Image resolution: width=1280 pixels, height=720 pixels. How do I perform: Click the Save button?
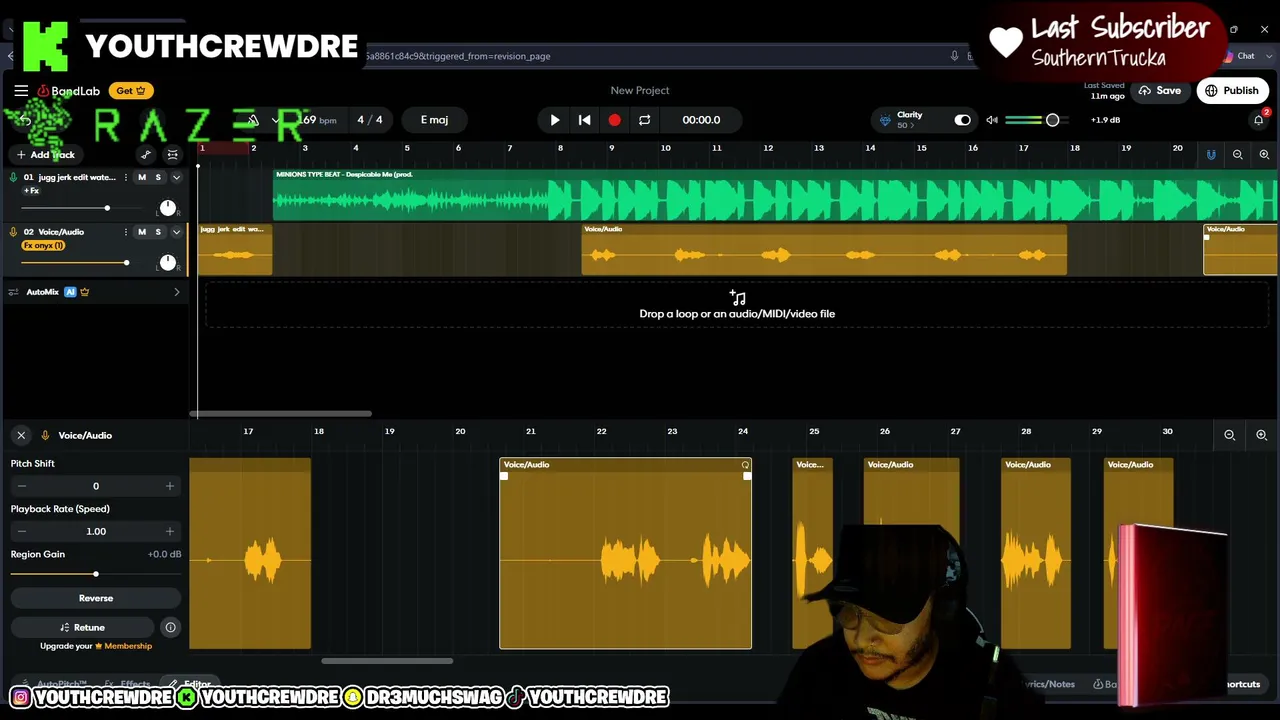[1160, 91]
